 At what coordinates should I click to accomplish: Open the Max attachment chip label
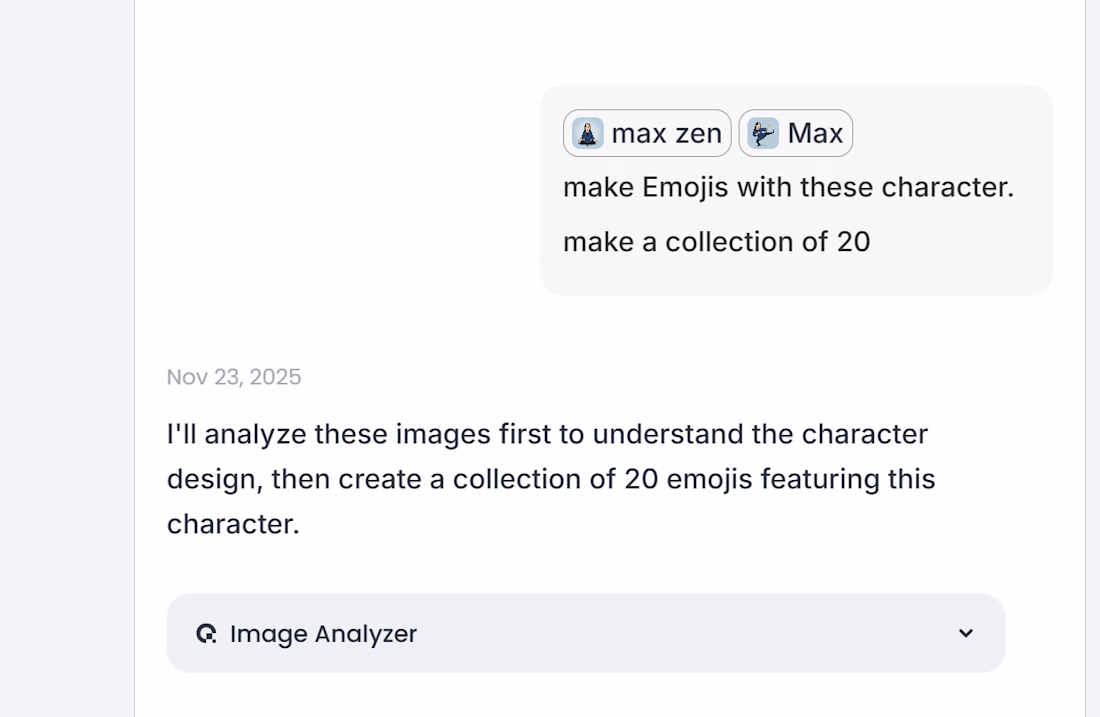coord(815,133)
